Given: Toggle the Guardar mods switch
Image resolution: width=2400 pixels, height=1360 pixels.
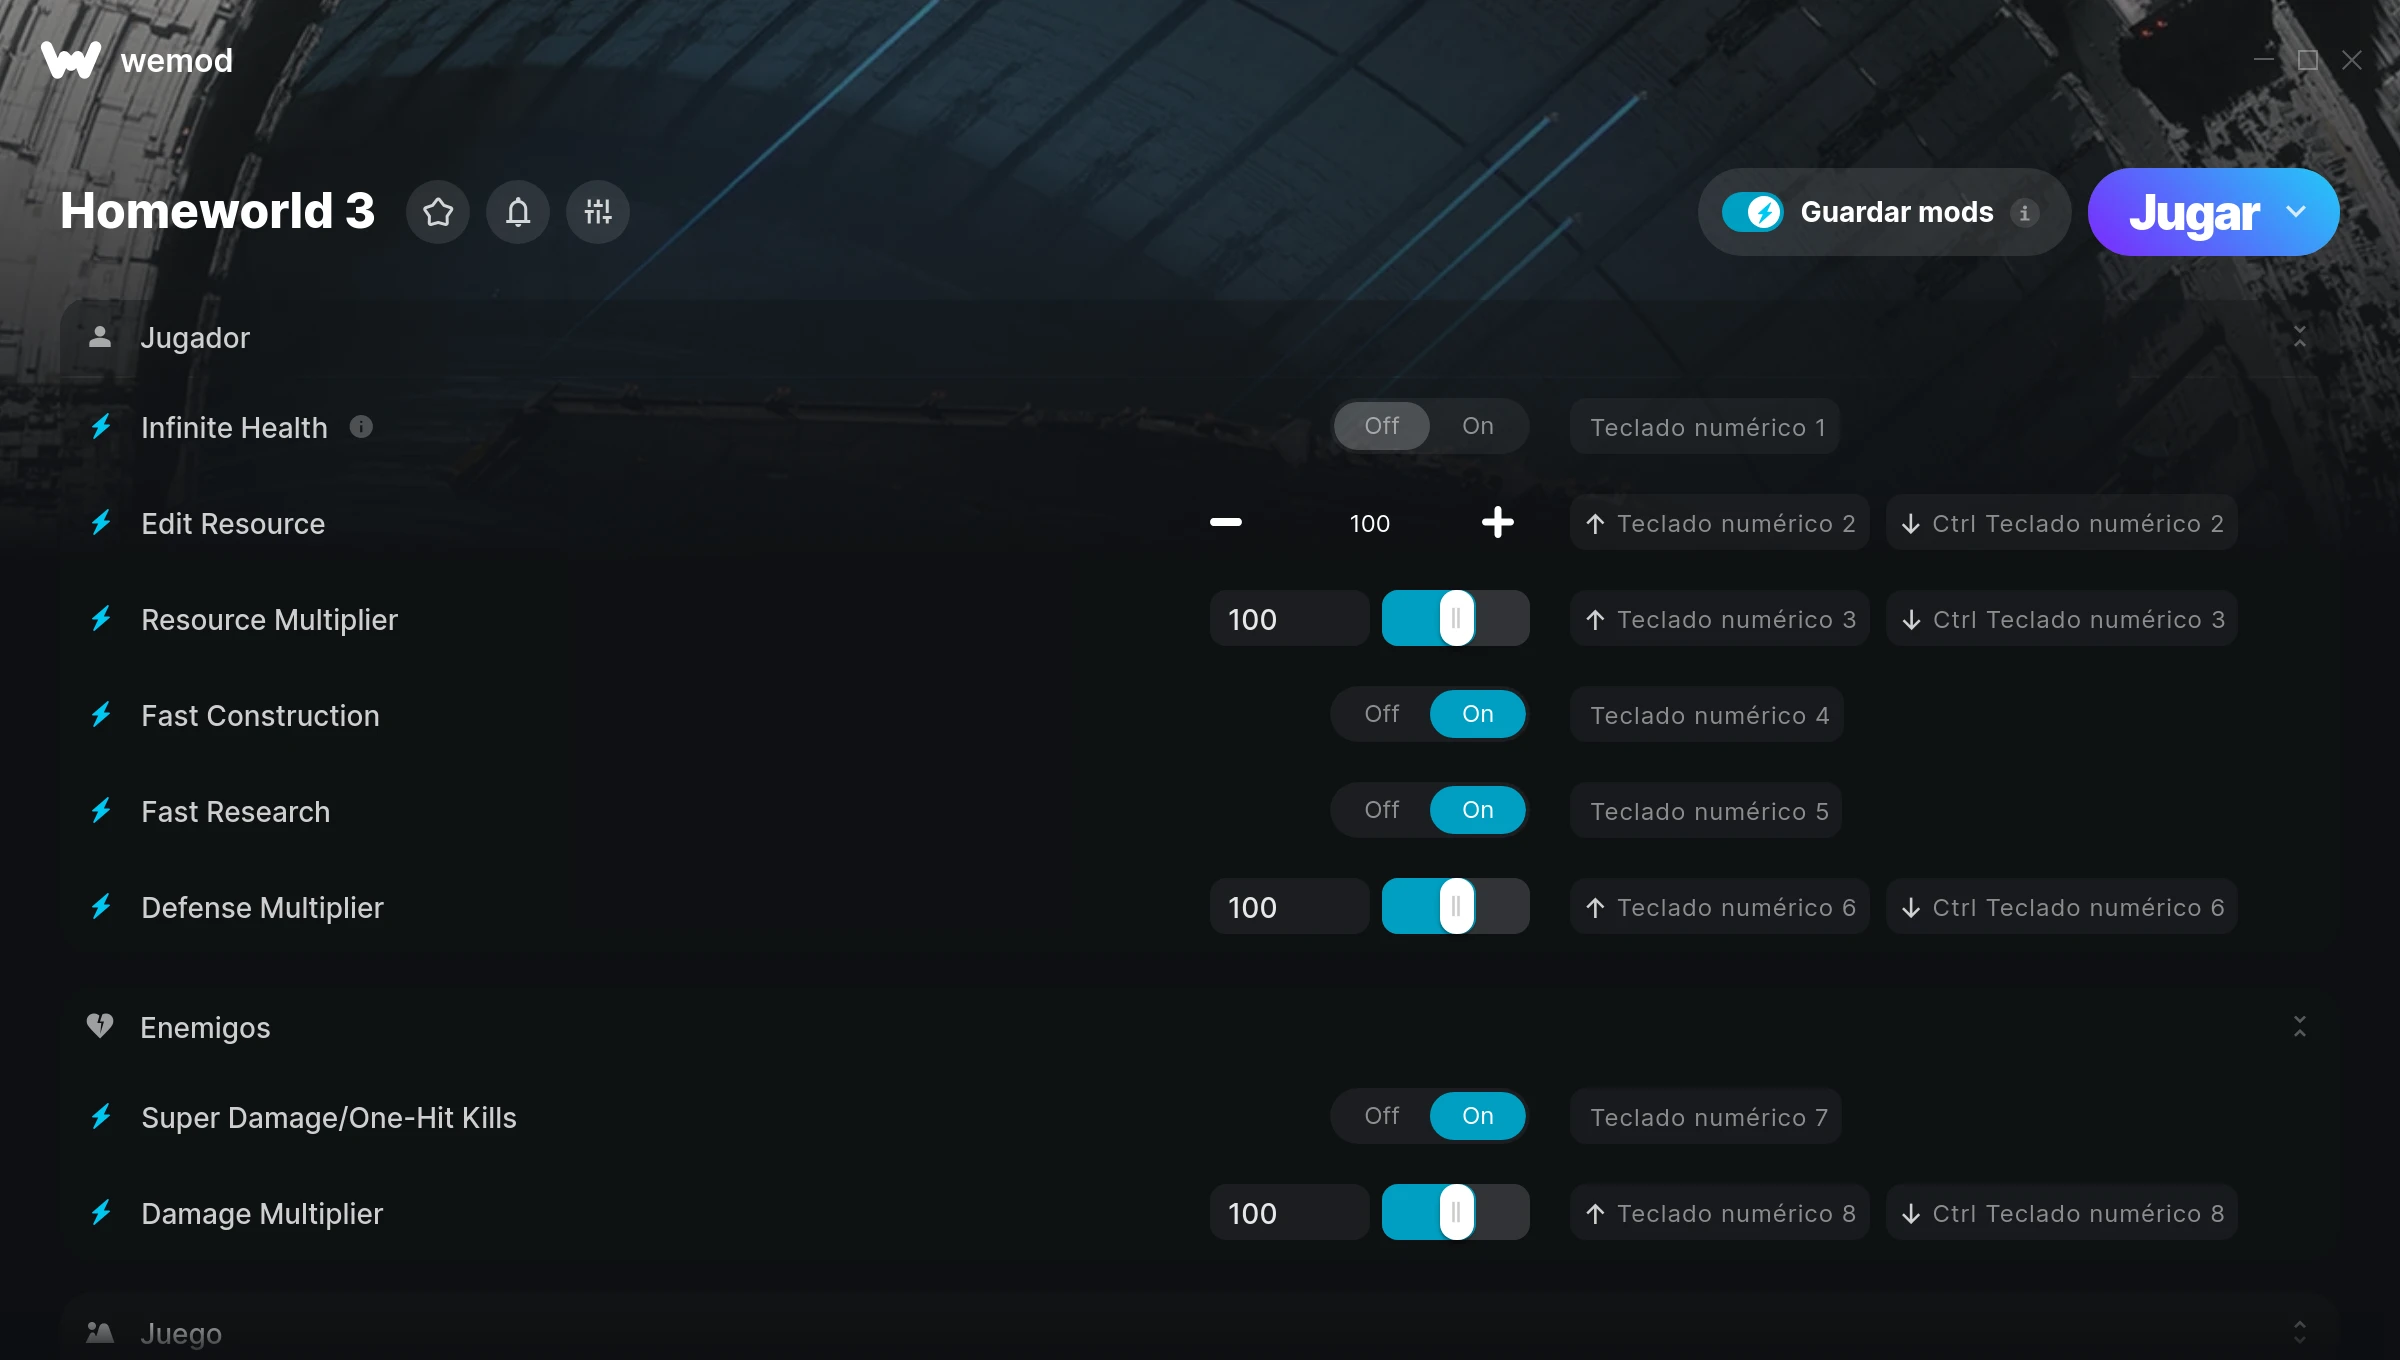Looking at the screenshot, I should (x=1753, y=212).
